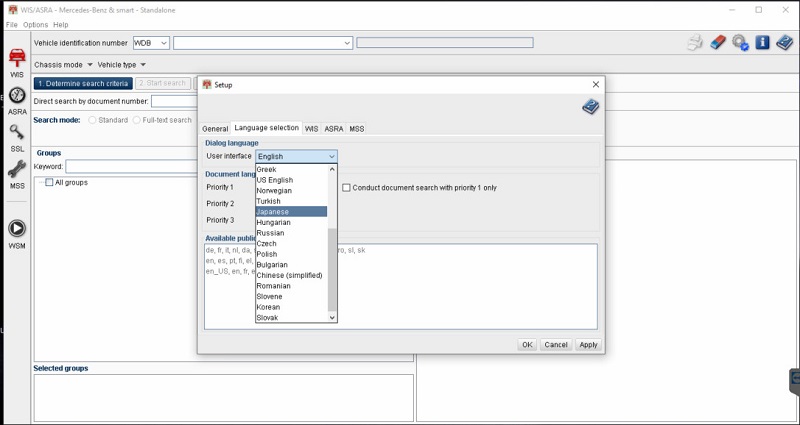Click the field right of VIN combo box
800x425 pixels.
[x=445, y=43]
